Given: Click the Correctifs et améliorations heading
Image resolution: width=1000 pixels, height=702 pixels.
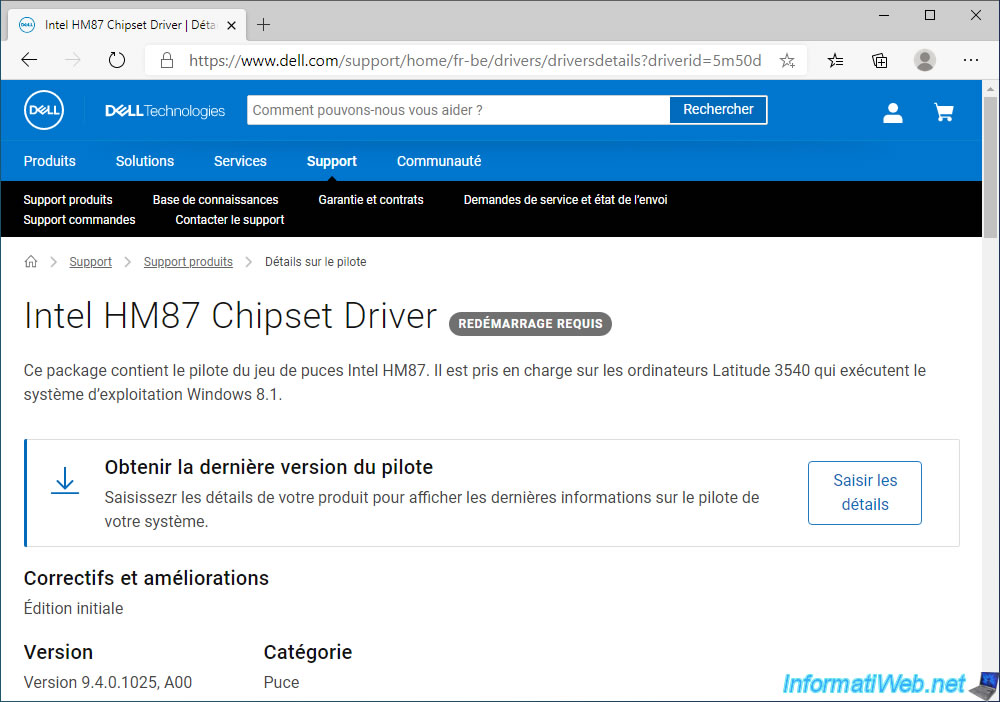Looking at the screenshot, I should pos(146,578).
